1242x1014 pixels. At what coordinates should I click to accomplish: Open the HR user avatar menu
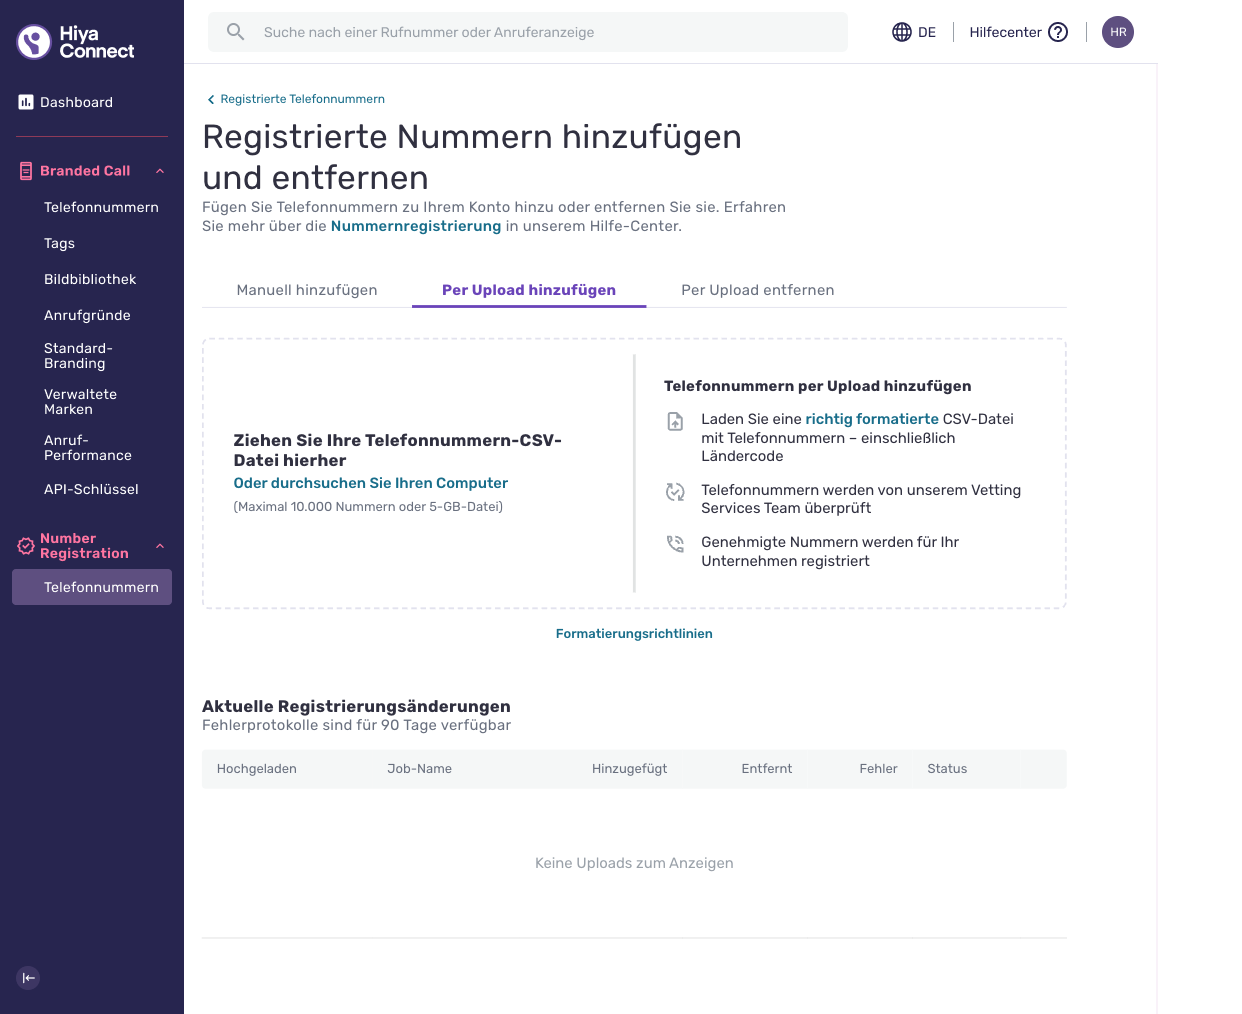pos(1118,32)
